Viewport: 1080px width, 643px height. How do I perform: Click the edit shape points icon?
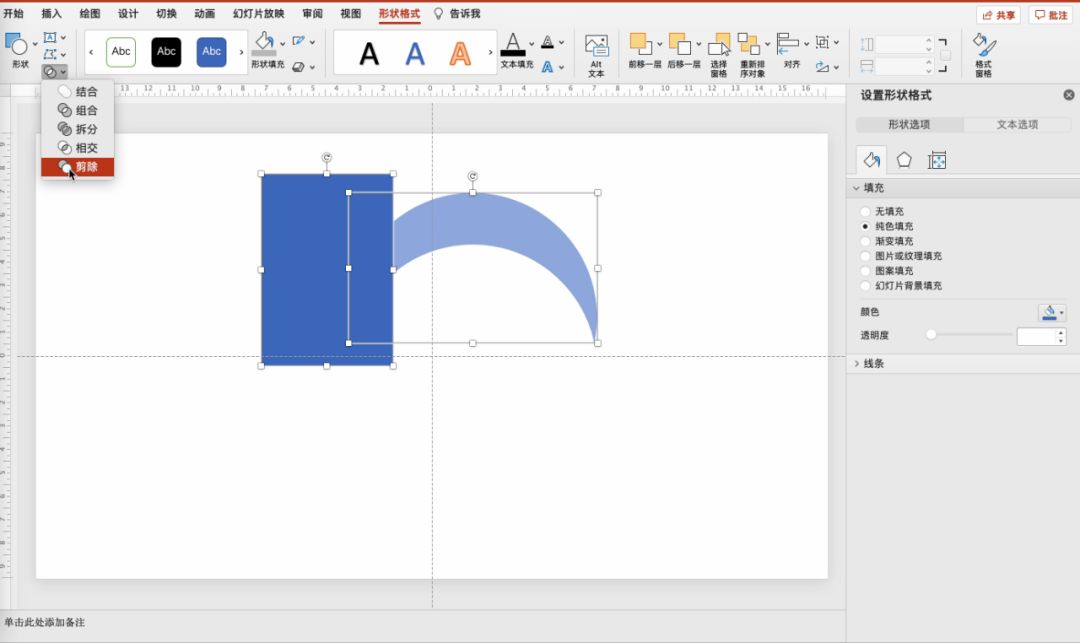tap(50, 54)
